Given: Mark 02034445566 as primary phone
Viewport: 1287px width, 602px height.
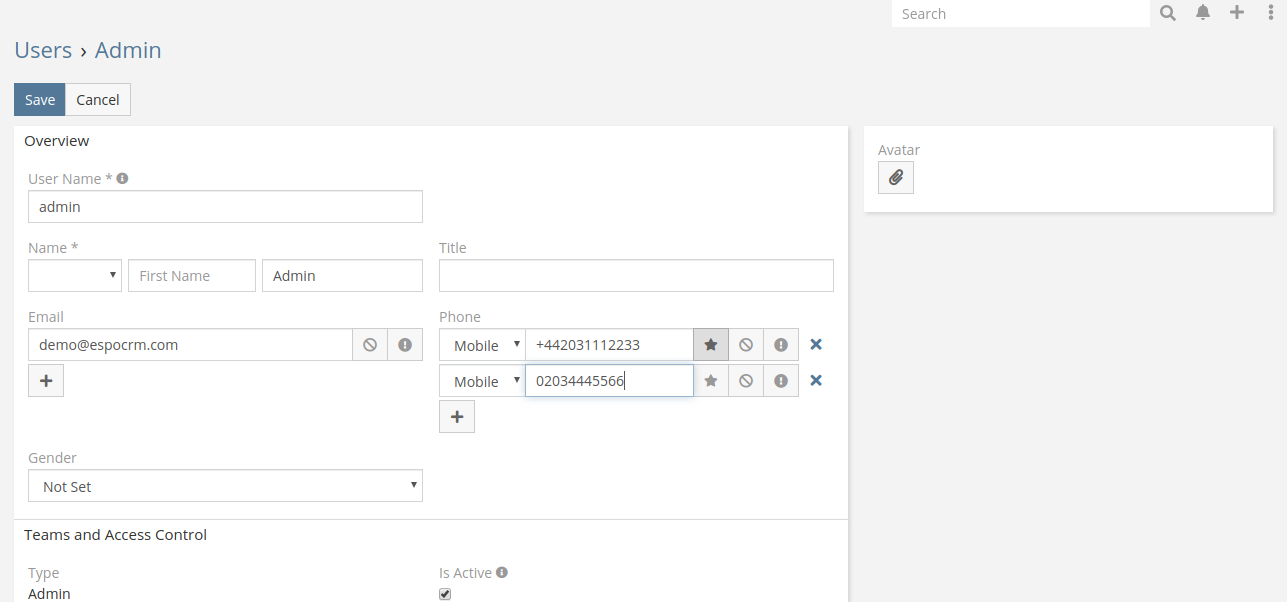Looking at the screenshot, I should tap(711, 381).
